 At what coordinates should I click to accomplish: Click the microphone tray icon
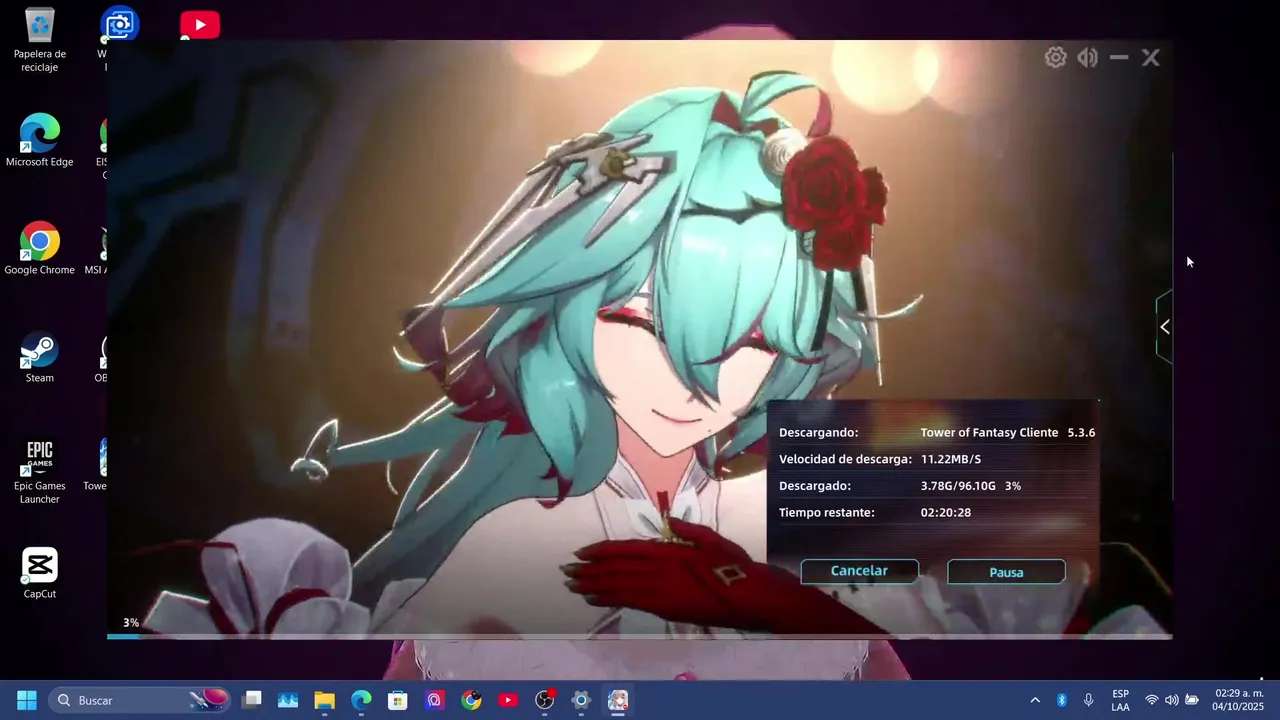click(1088, 700)
